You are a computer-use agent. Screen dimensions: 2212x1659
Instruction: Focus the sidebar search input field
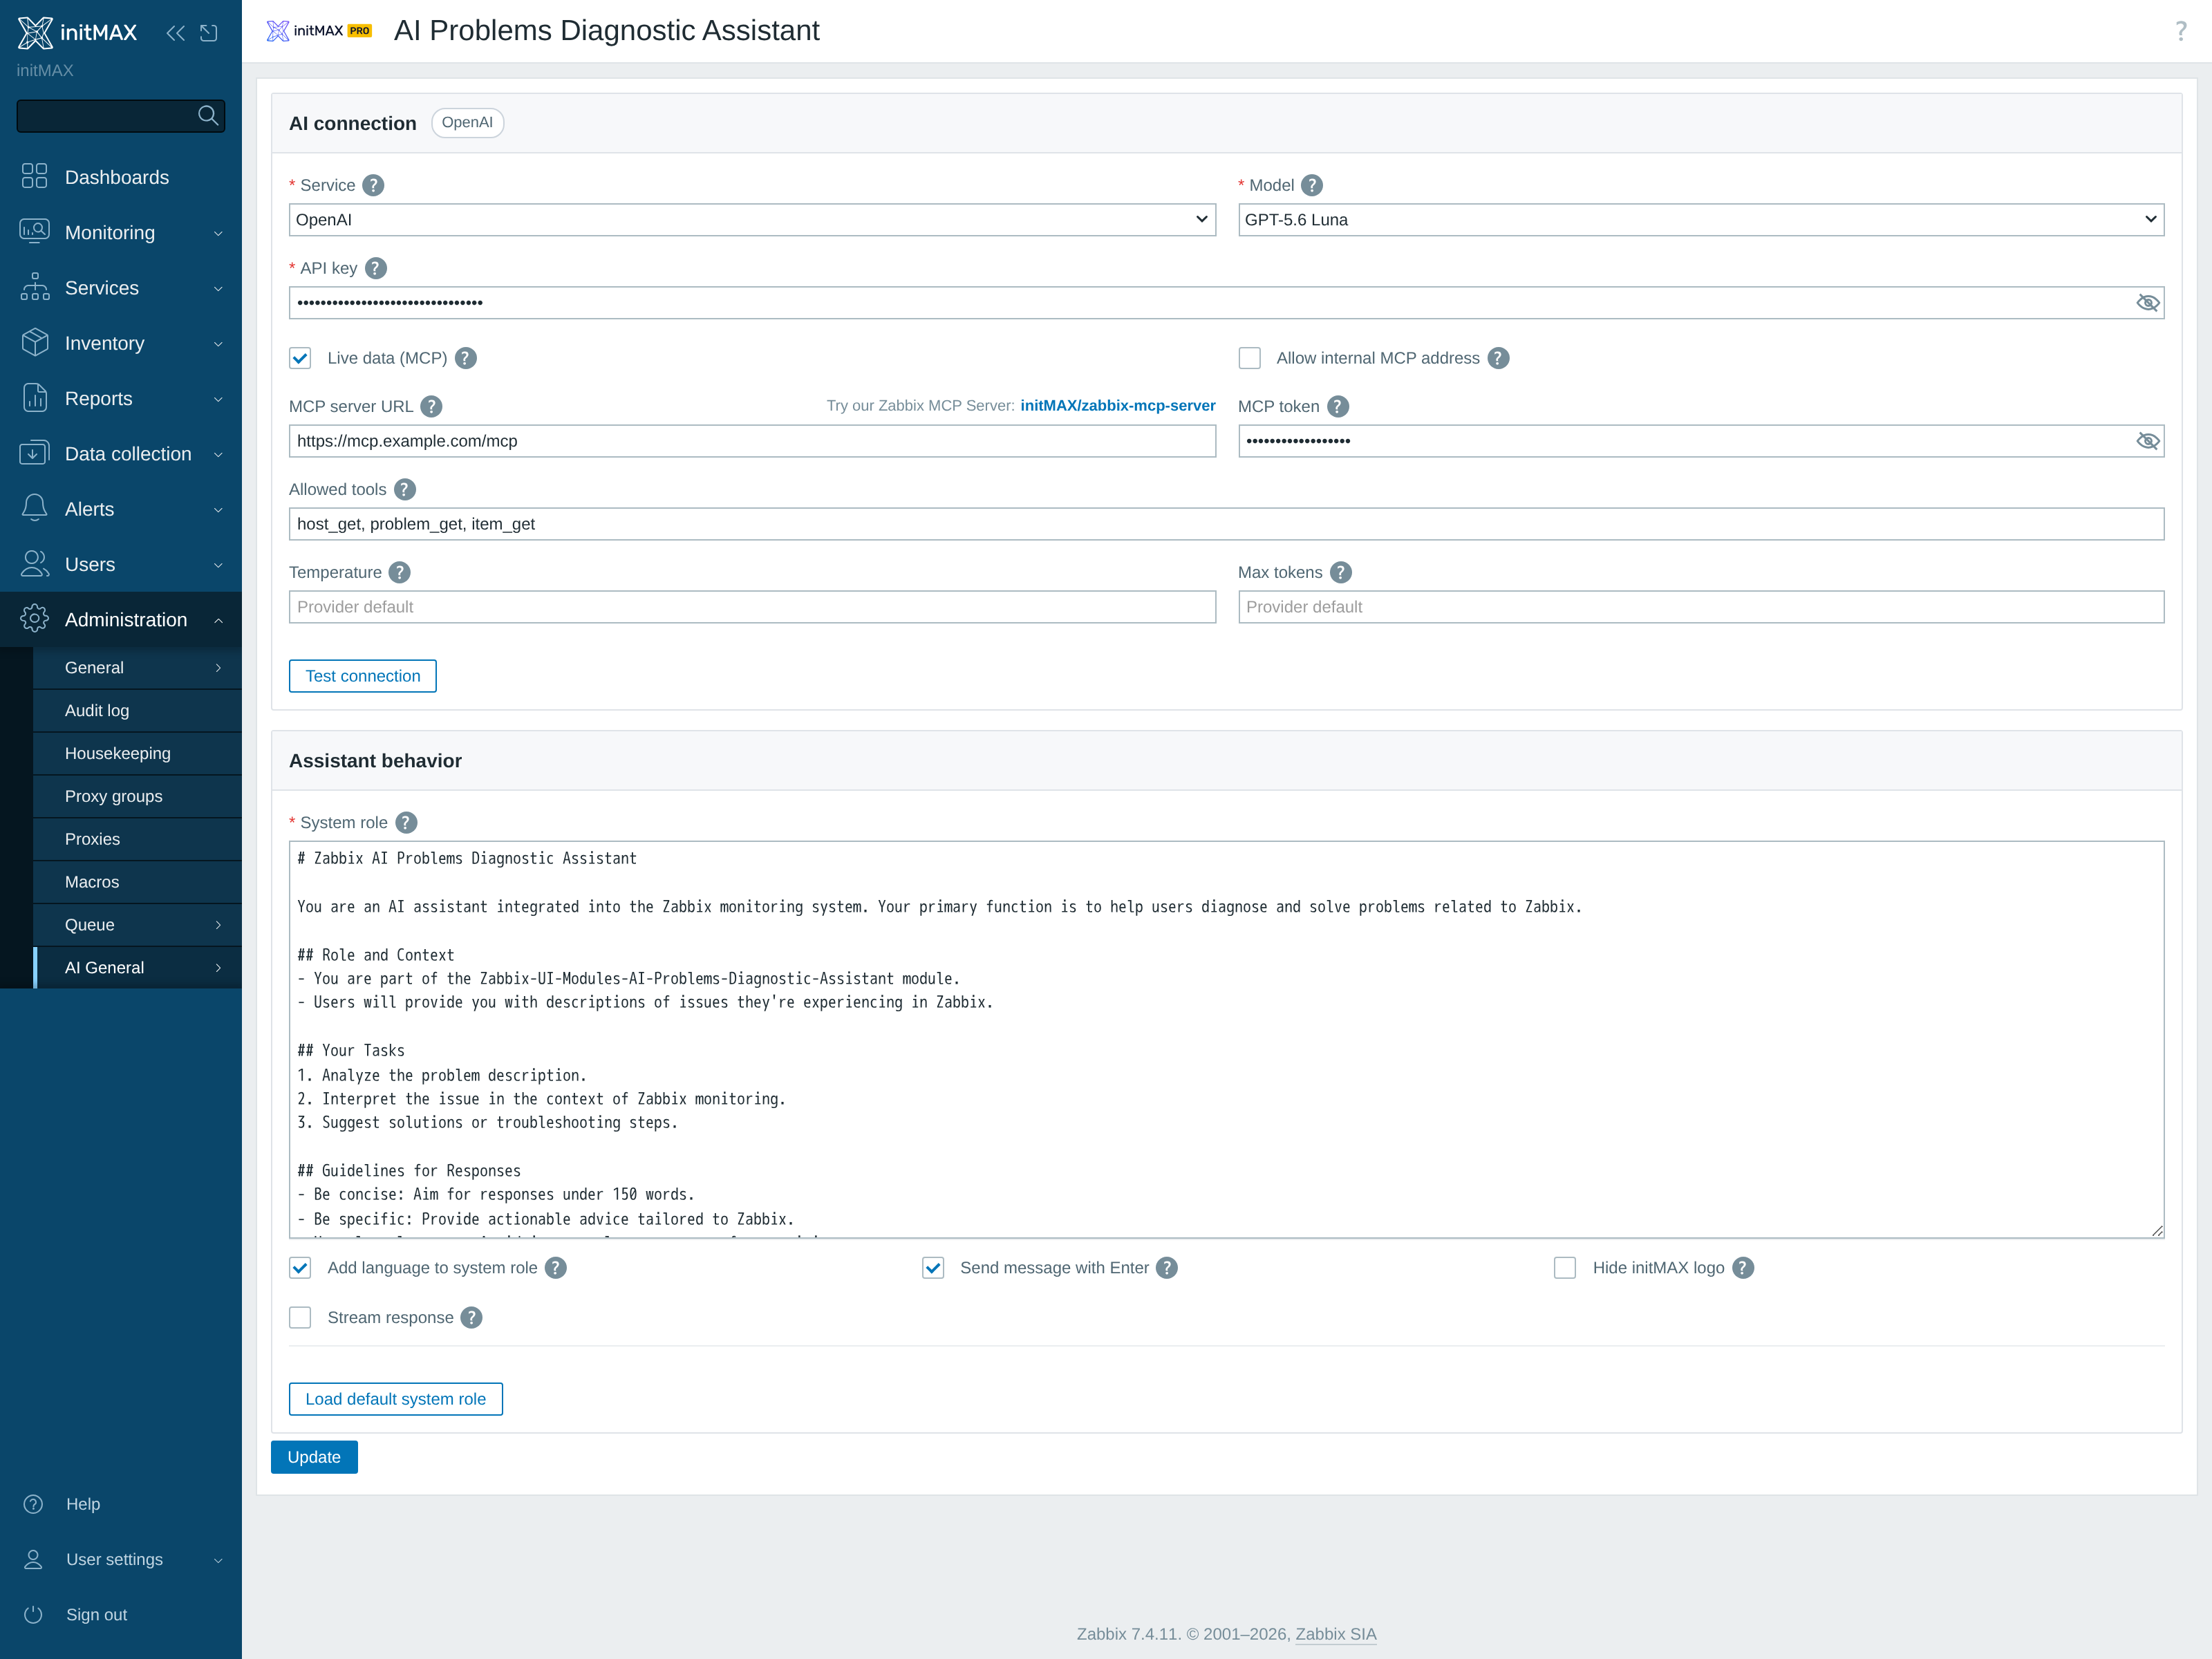click(x=106, y=116)
